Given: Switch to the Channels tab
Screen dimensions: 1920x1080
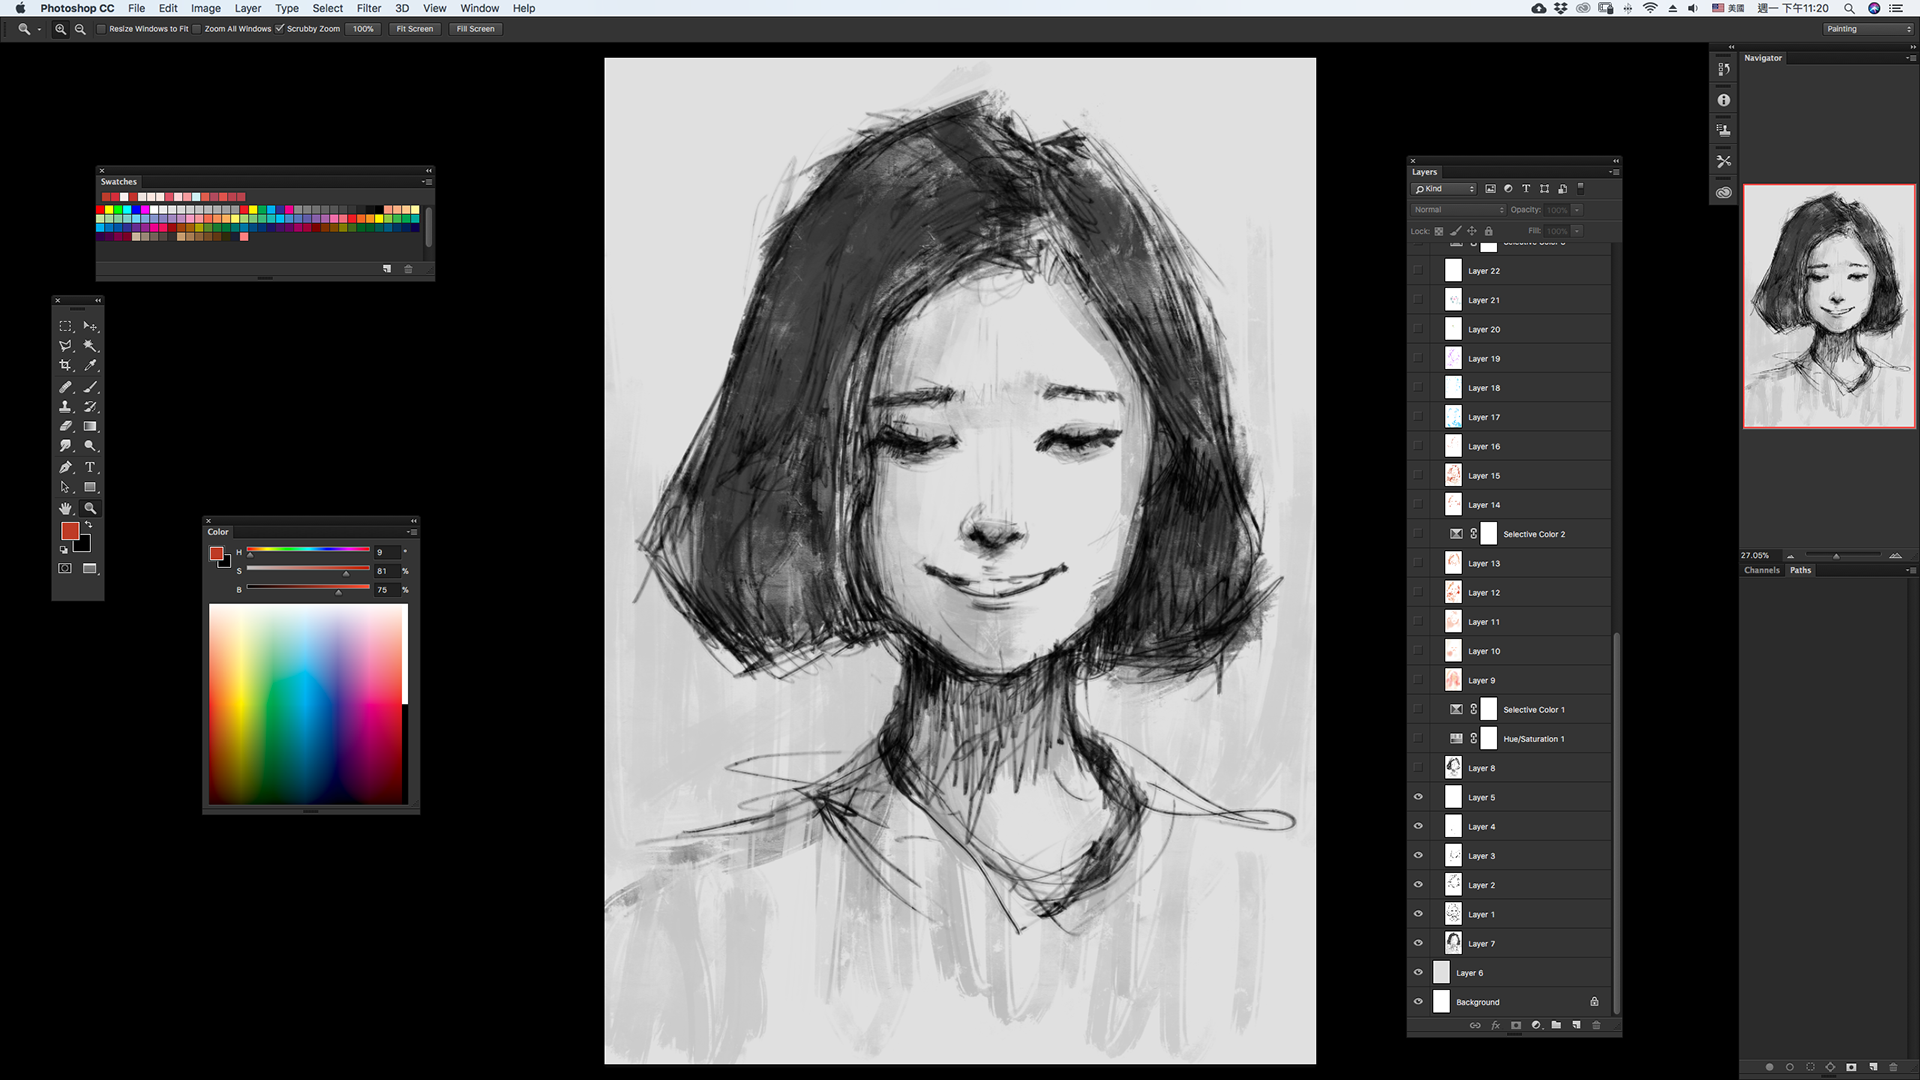Looking at the screenshot, I should pyautogui.click(x=1761, y=570).
